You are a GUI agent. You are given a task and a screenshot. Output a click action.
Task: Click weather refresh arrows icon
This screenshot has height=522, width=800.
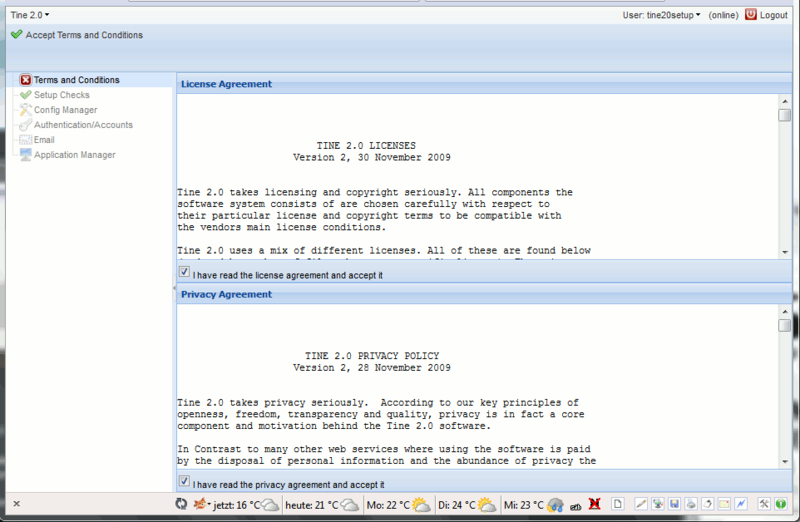click(181, 504)
